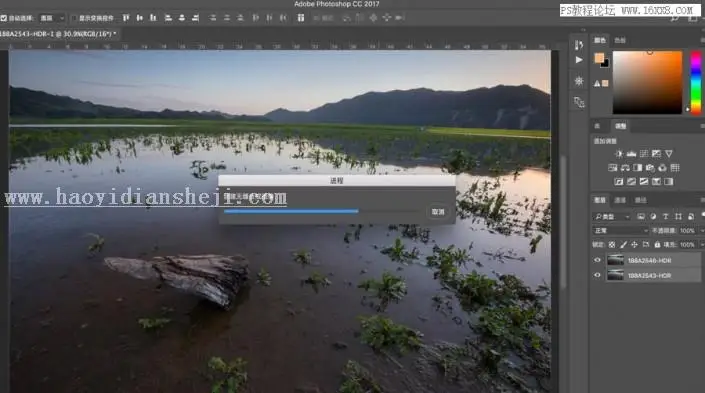
Task: Switch to the Layers tab
Action: click(x=600, y=200)
